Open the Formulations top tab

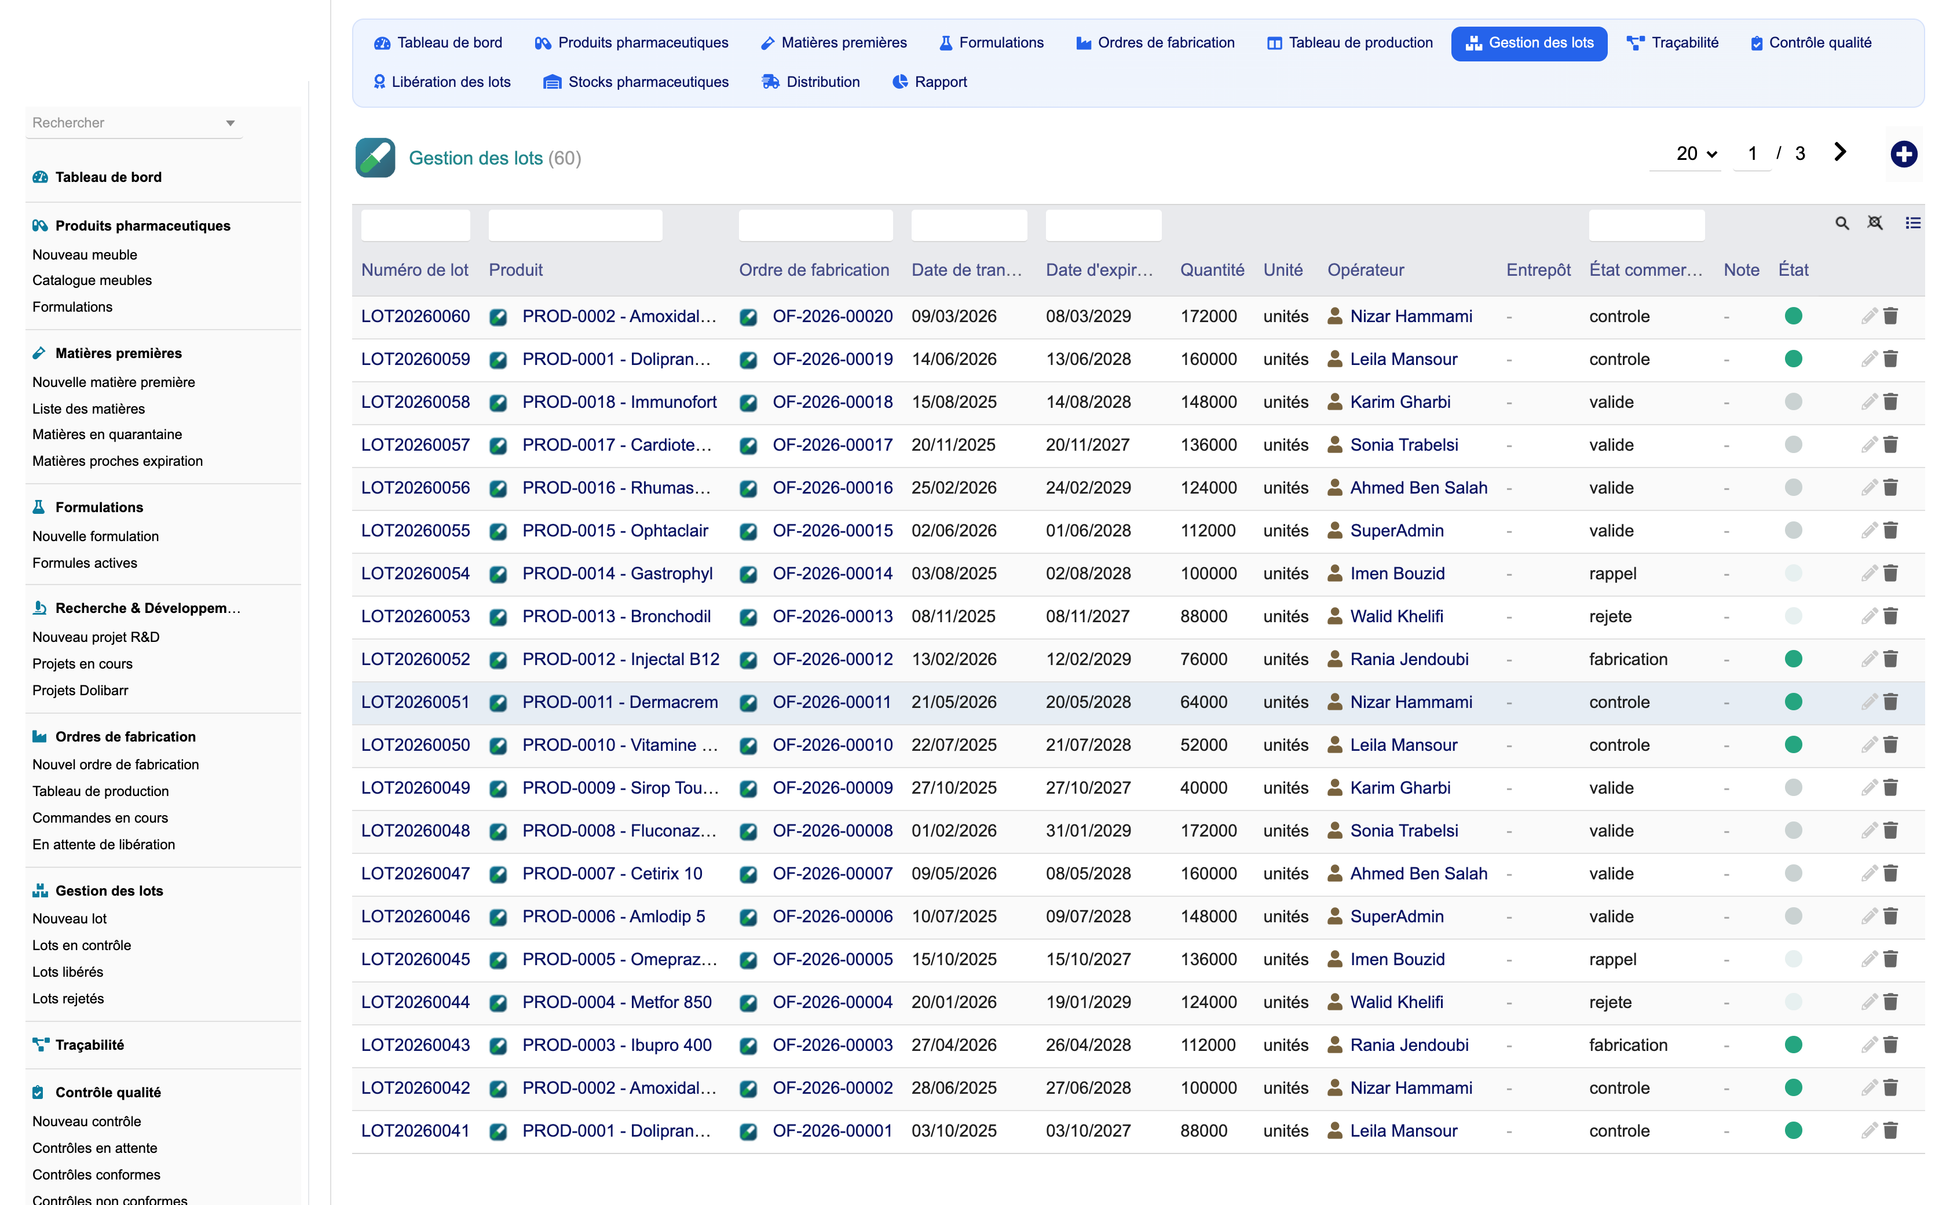[x=991, y=43]
